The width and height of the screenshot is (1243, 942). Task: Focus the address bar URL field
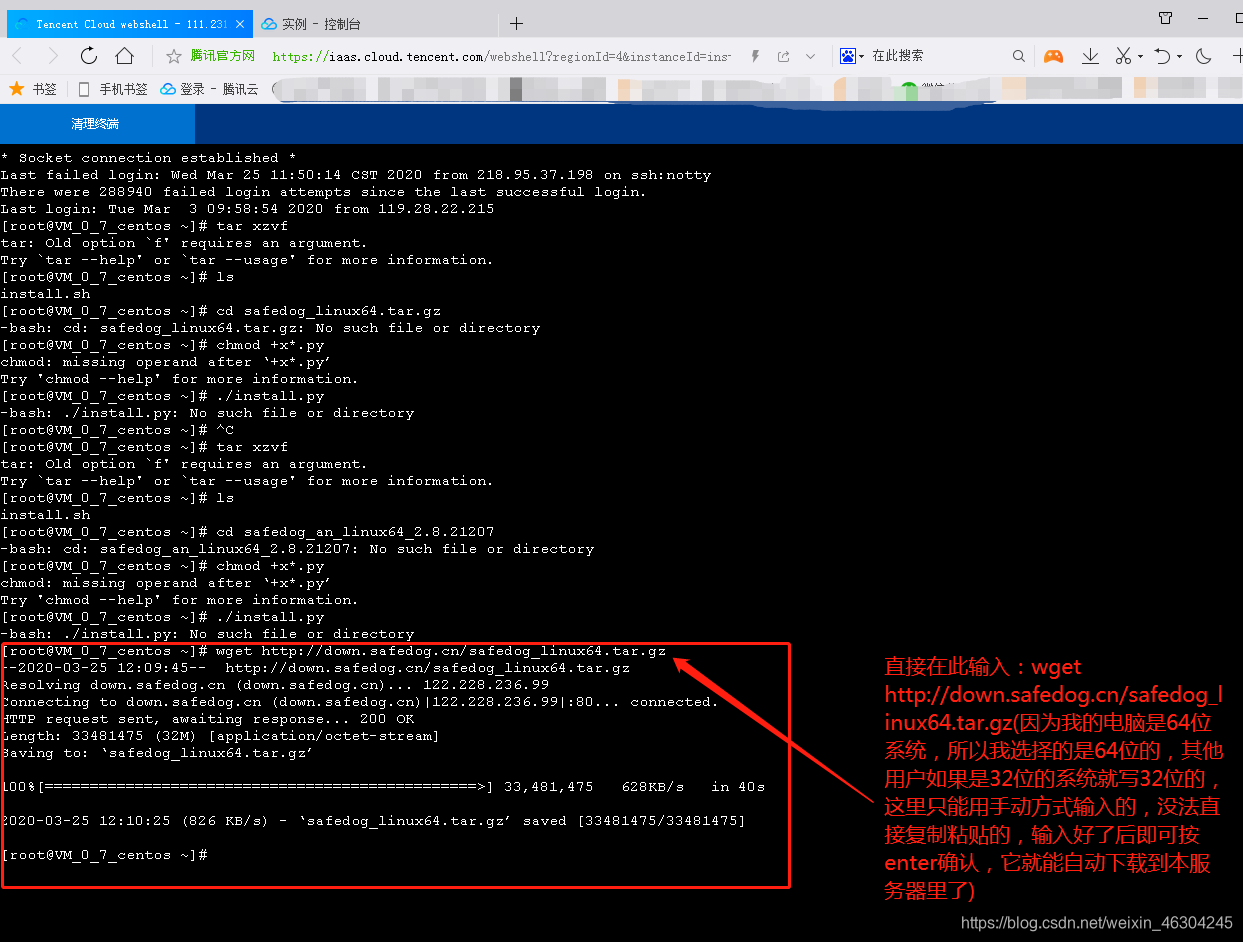click(x=501, y=56)
